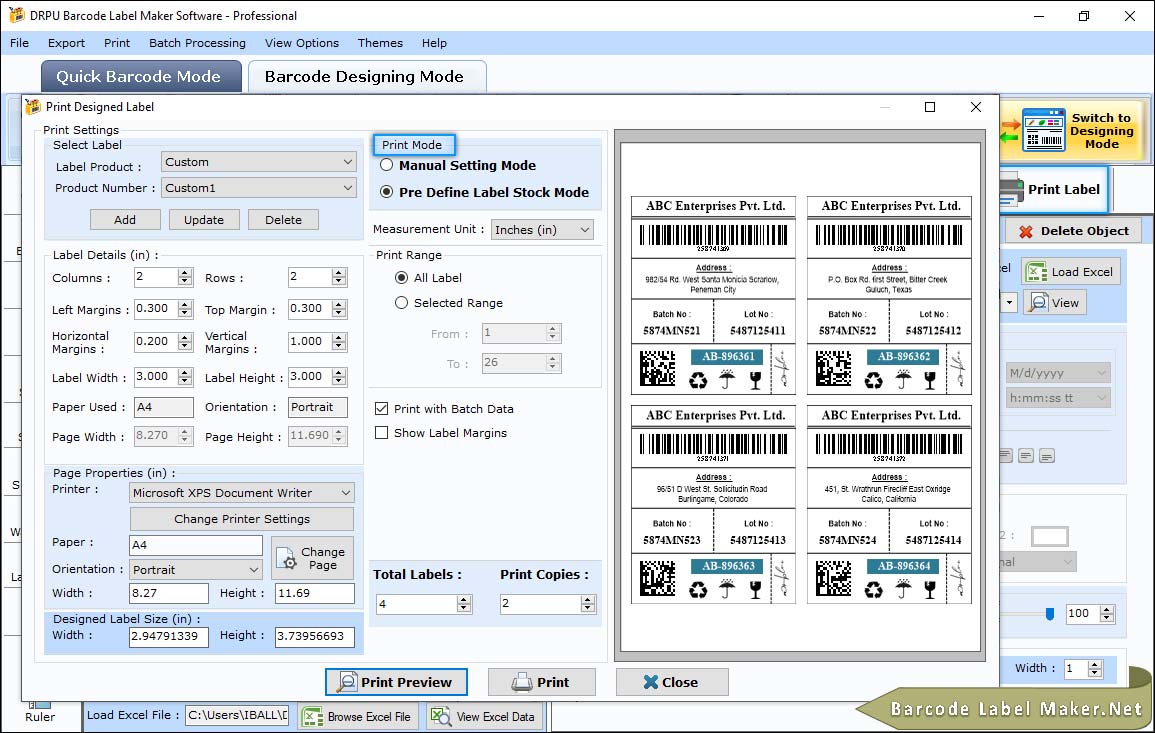The image size is (1155, 733).
Task: Click the Delete button under Select Label
Action: click(x=284, y=220)
